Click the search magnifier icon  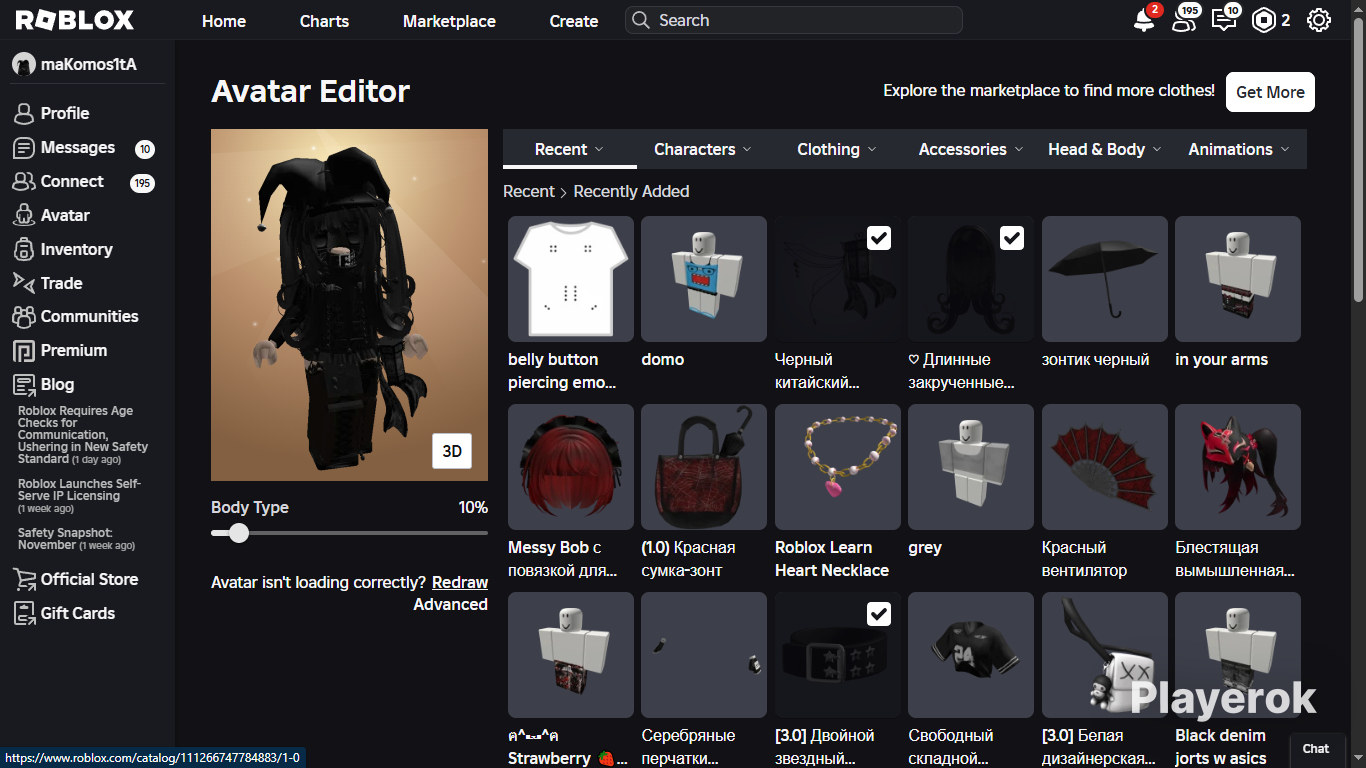pyautogui.click(x=641, y=20)
